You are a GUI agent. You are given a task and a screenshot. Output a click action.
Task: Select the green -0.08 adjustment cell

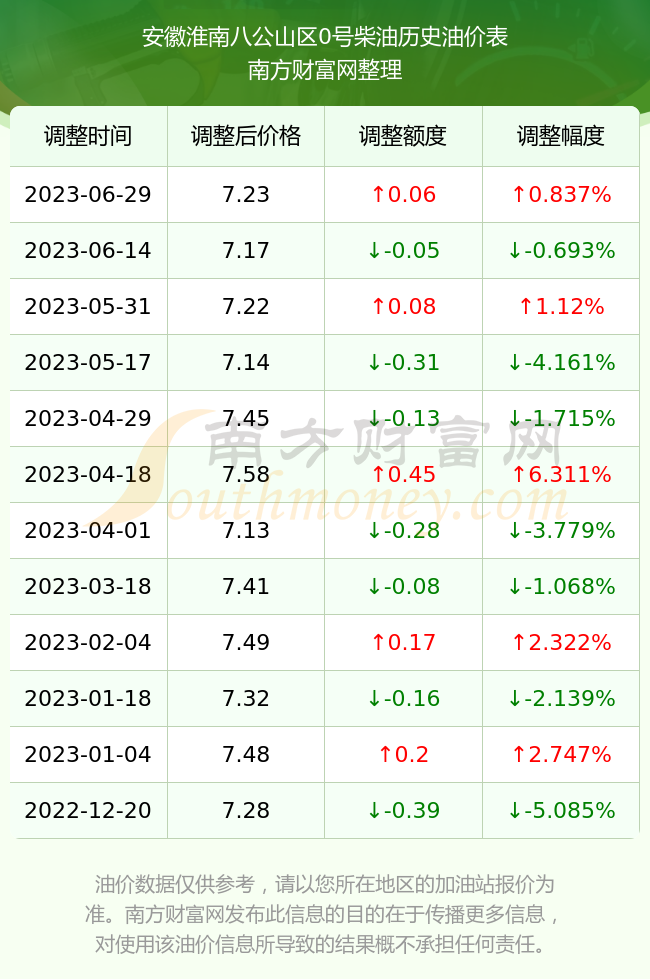[x=403, y=586]
